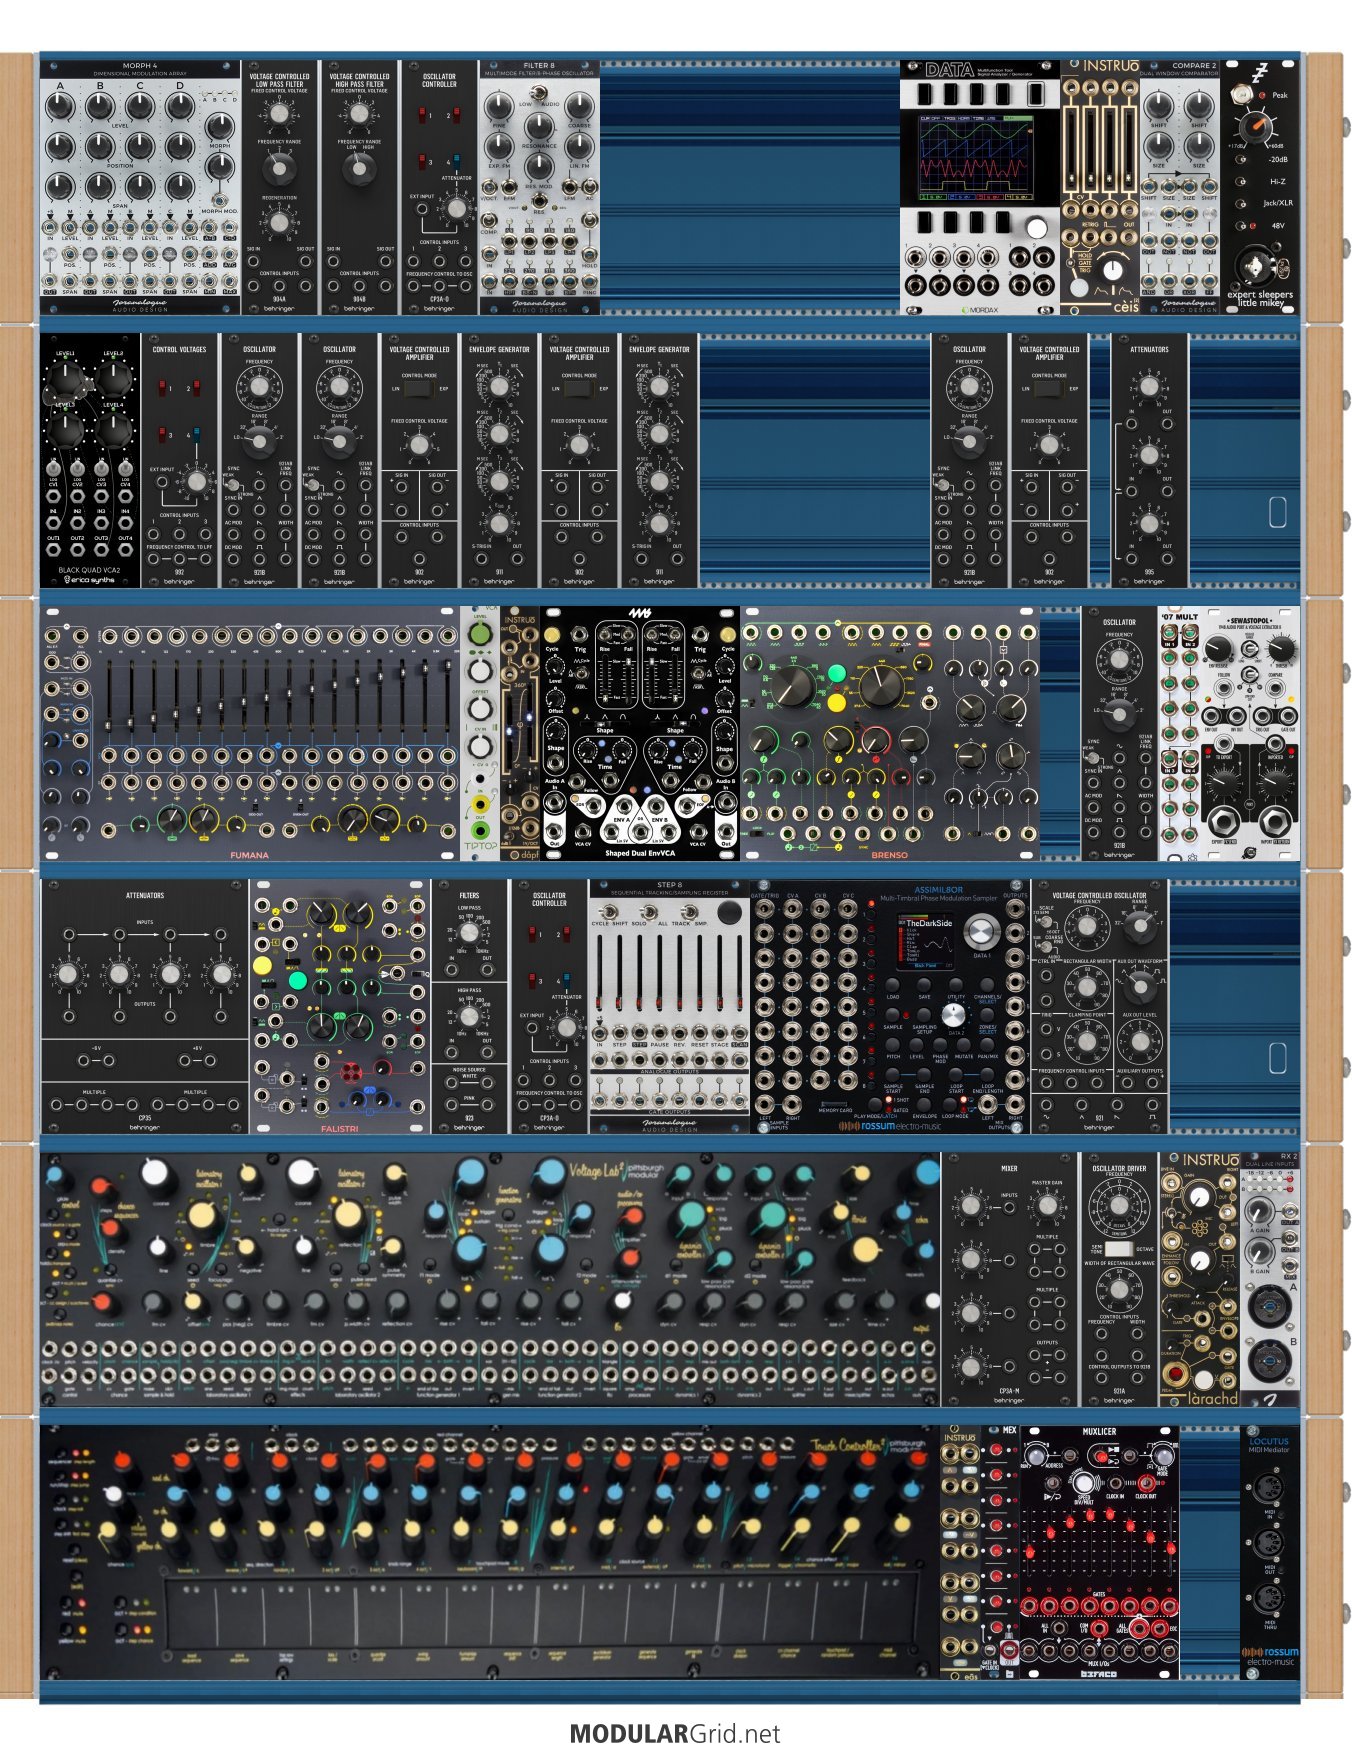This screenshot has width=1352, height=1755.
Task: Click the Rossum logo on the Assimil8or
Action: (889, 1126)
